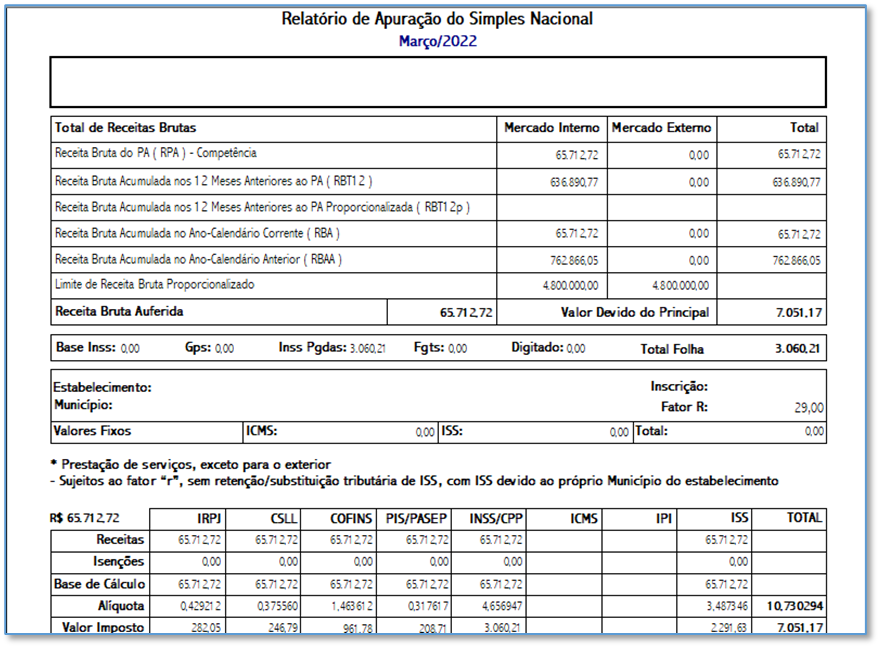Click Limite de Receita Bruta Proporcionalizado label
Viewport: 880px width, 648px height.
click(154, 284)
